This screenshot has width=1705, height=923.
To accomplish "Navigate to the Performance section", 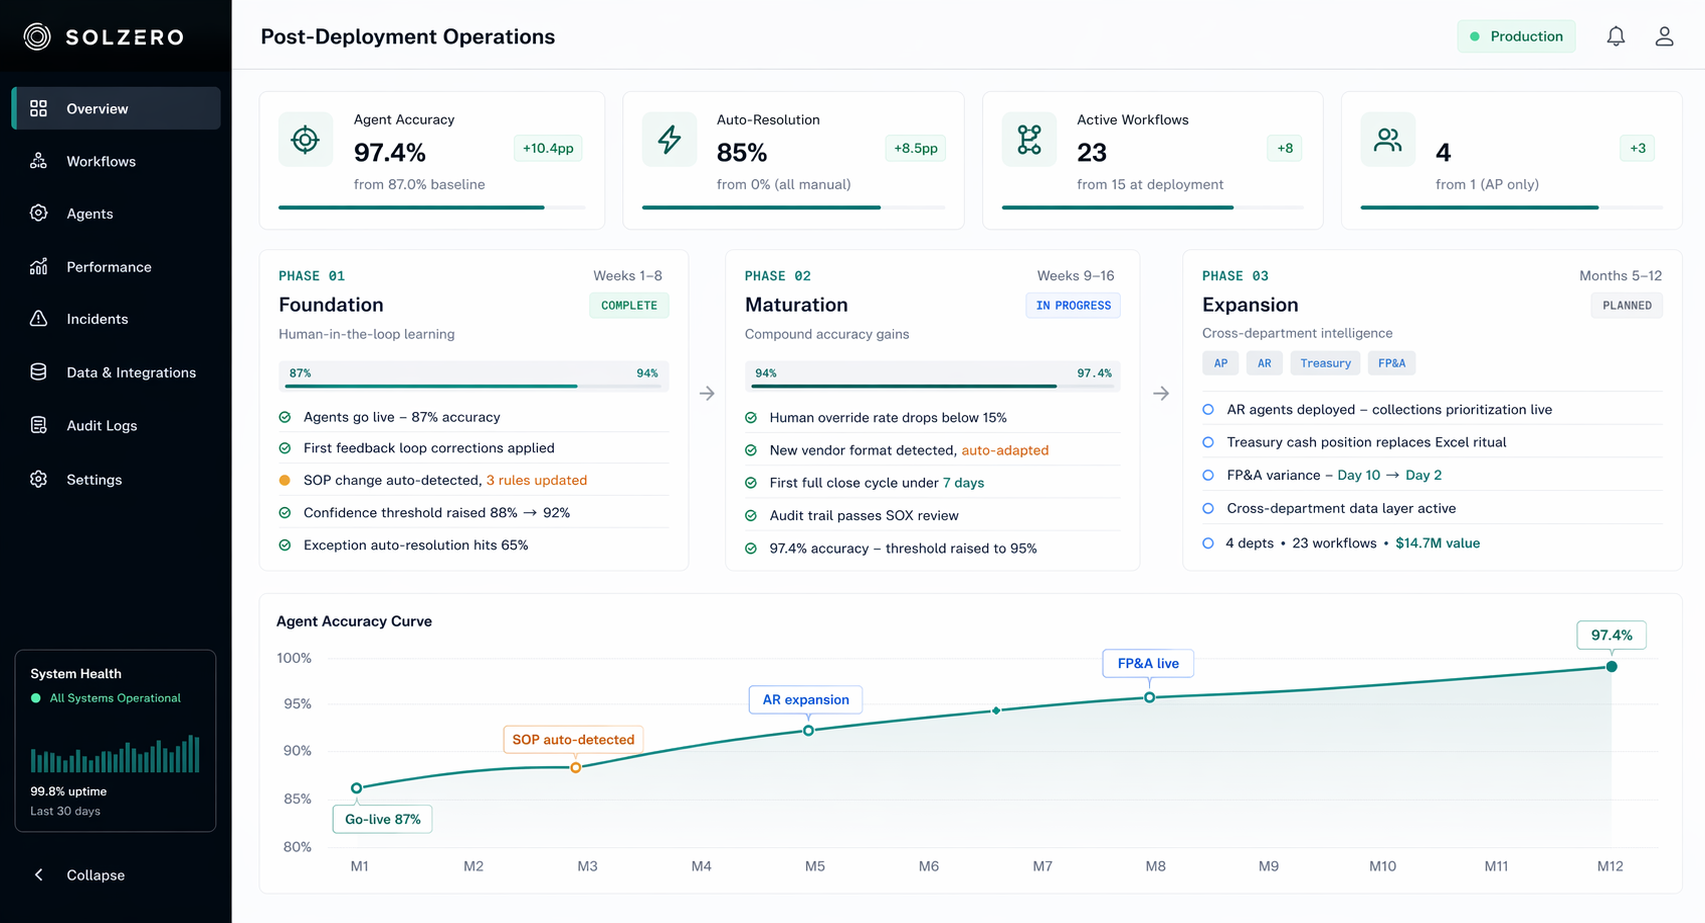I will [116, 266].
